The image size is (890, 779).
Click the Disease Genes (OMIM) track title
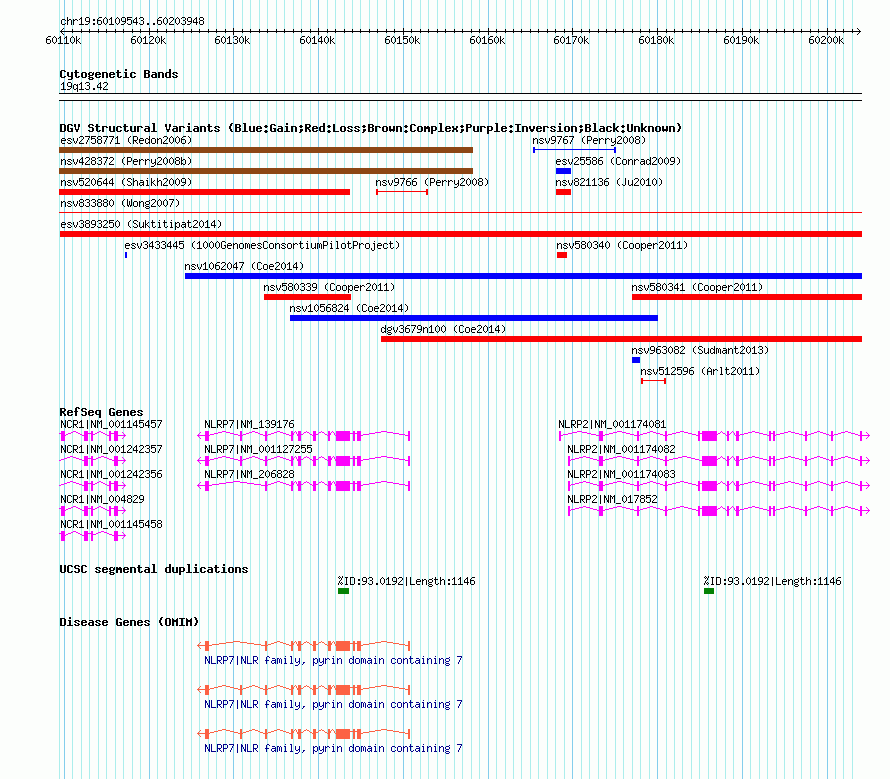(129, 622)
